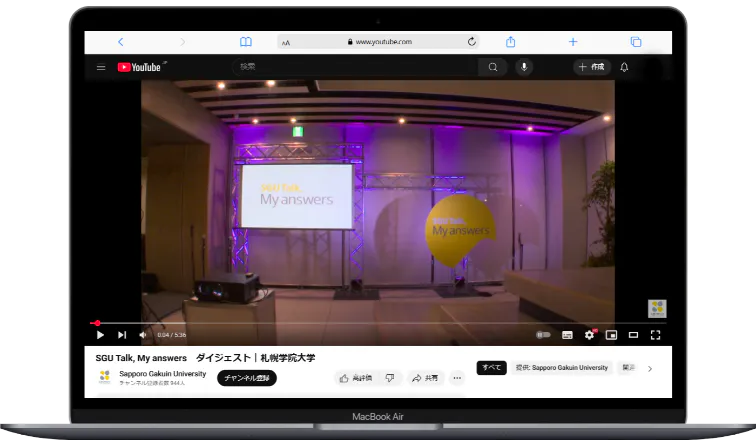Toggle autoplay switch in player

coord(543,335)
